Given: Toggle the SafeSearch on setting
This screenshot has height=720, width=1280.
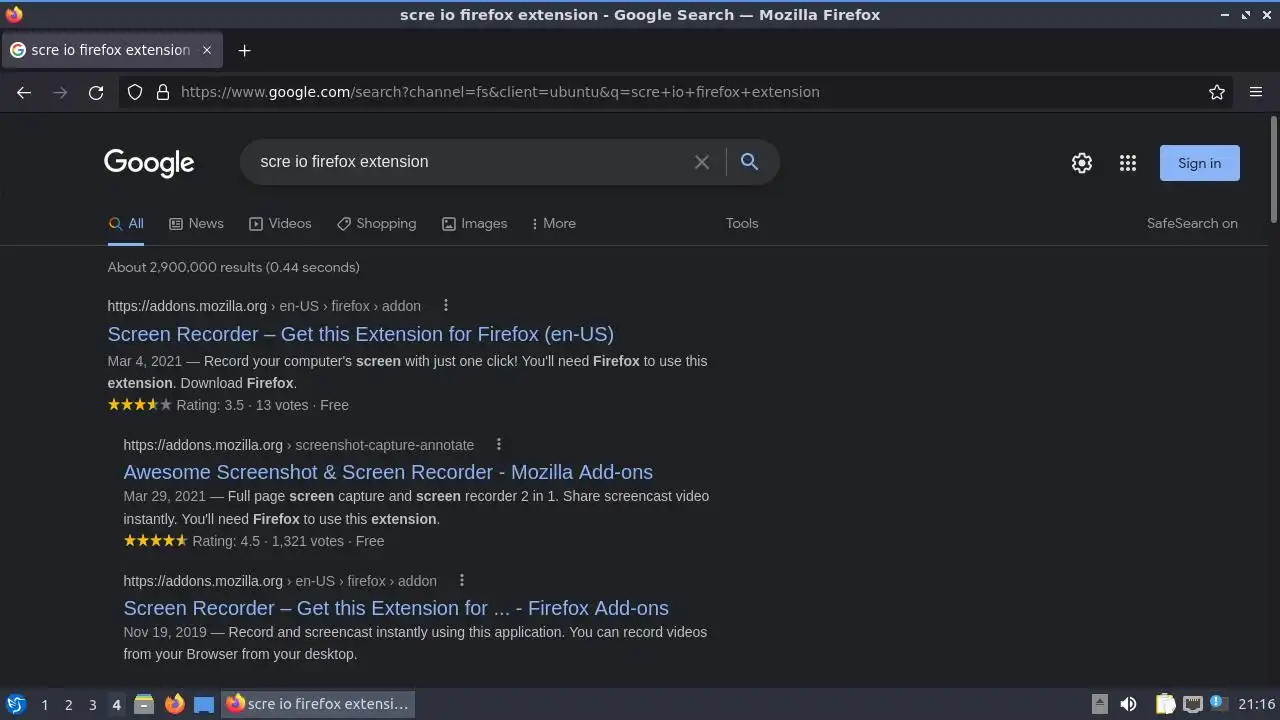Looking at the screenshot, I should (x=1192, y=223).
